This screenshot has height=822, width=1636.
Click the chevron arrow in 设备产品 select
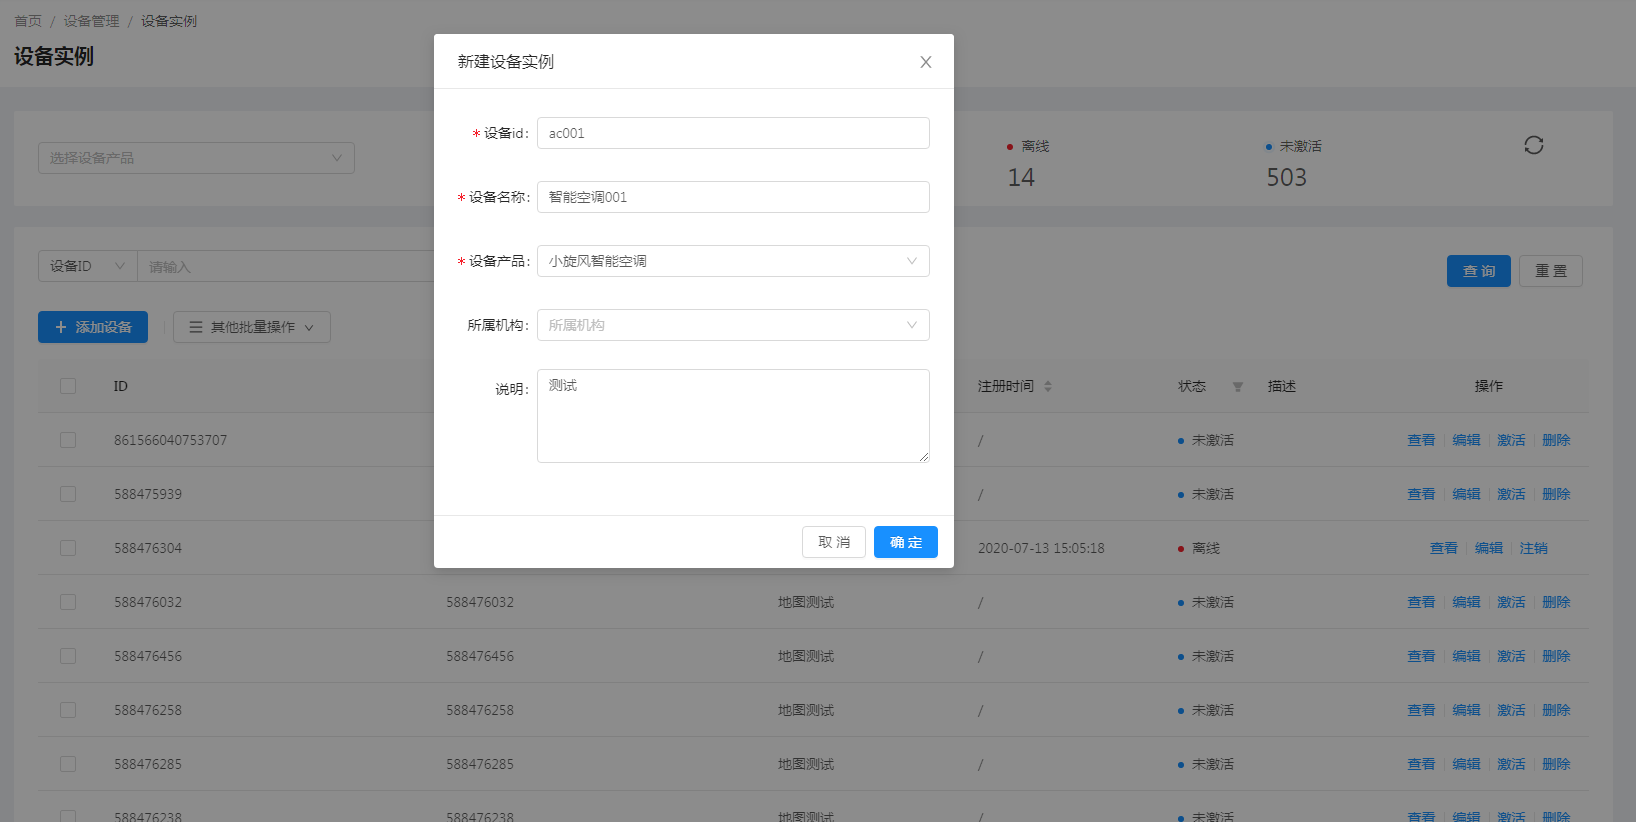[x=911, y=261]
